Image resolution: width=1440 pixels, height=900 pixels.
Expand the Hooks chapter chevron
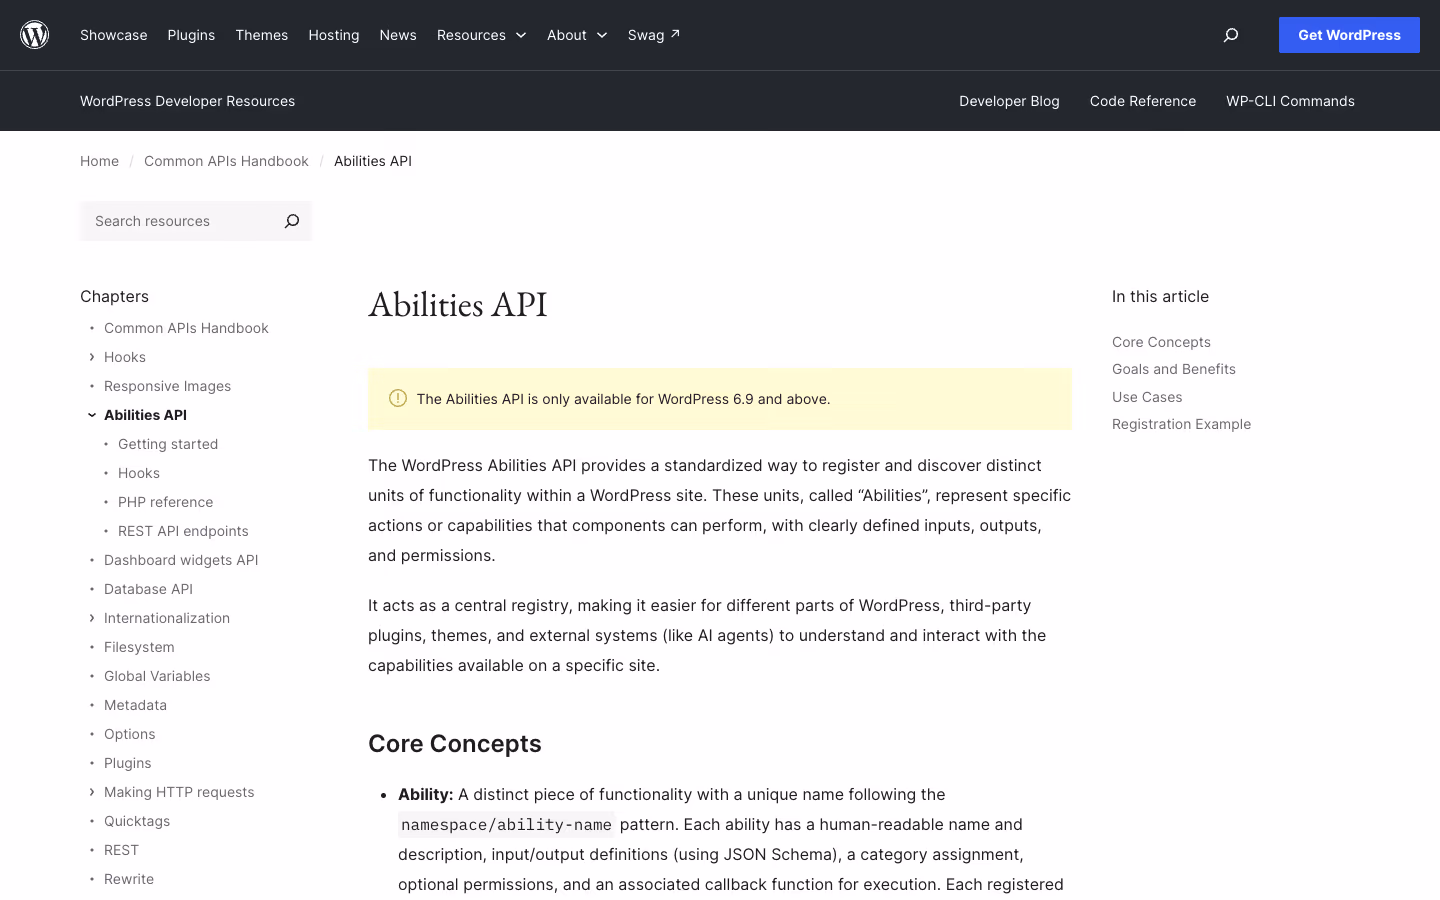[92, 357]
